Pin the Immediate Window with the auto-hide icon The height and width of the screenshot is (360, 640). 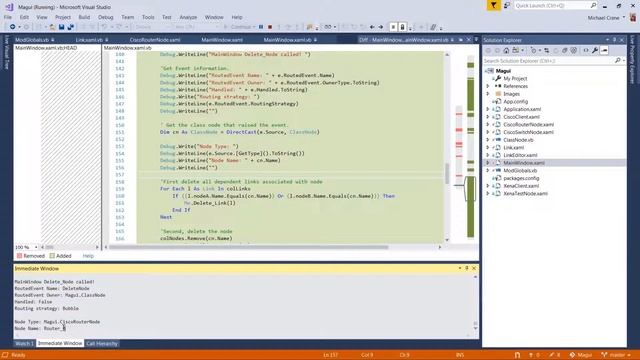point(467,268)
